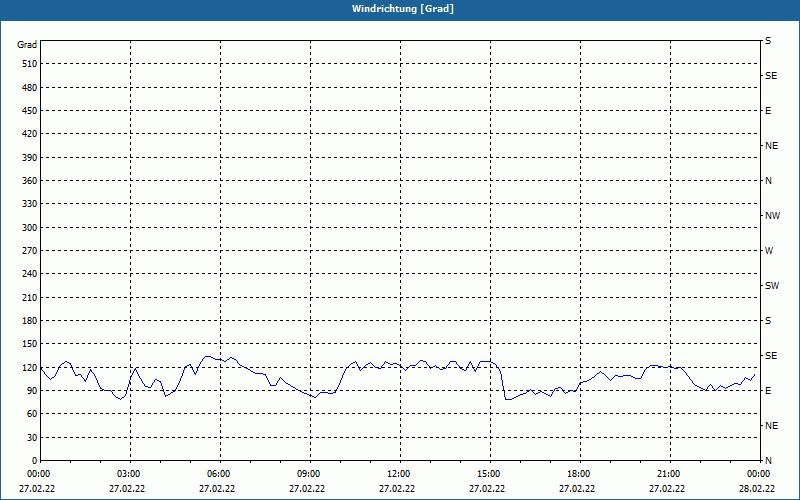This screenshot has width=800, height=500.
Task: Click the 28.02.22 date label
Action: pyautogui.click(x=757, y=489)
